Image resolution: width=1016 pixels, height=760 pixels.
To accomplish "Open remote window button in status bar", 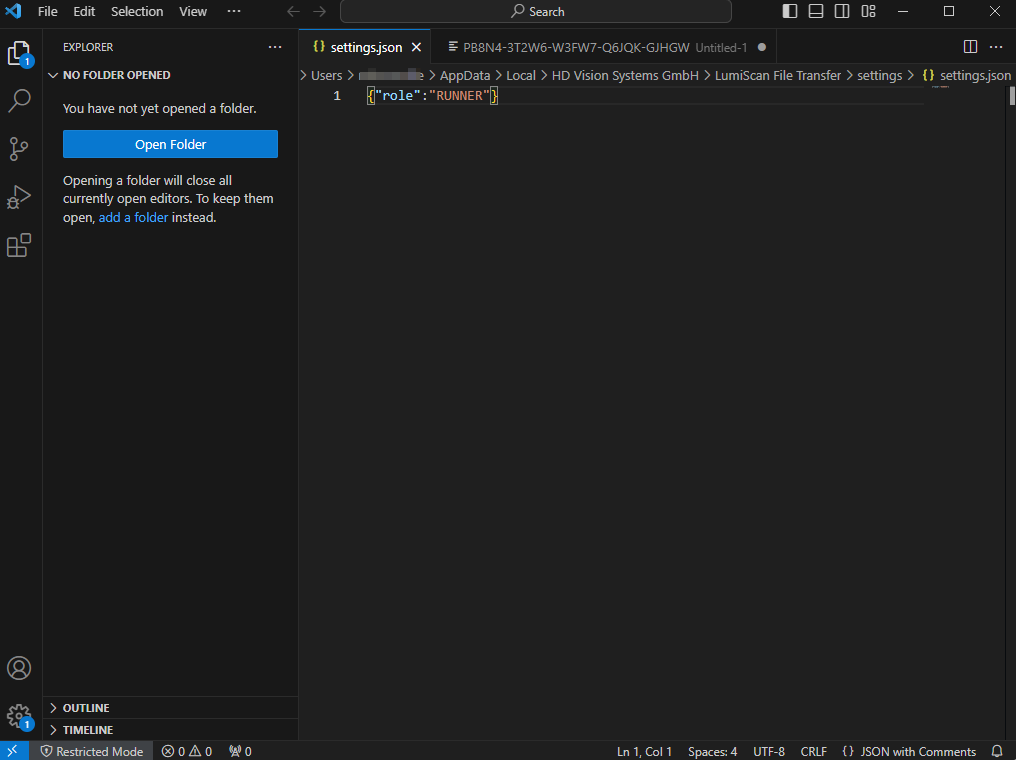I will (14, 751).
